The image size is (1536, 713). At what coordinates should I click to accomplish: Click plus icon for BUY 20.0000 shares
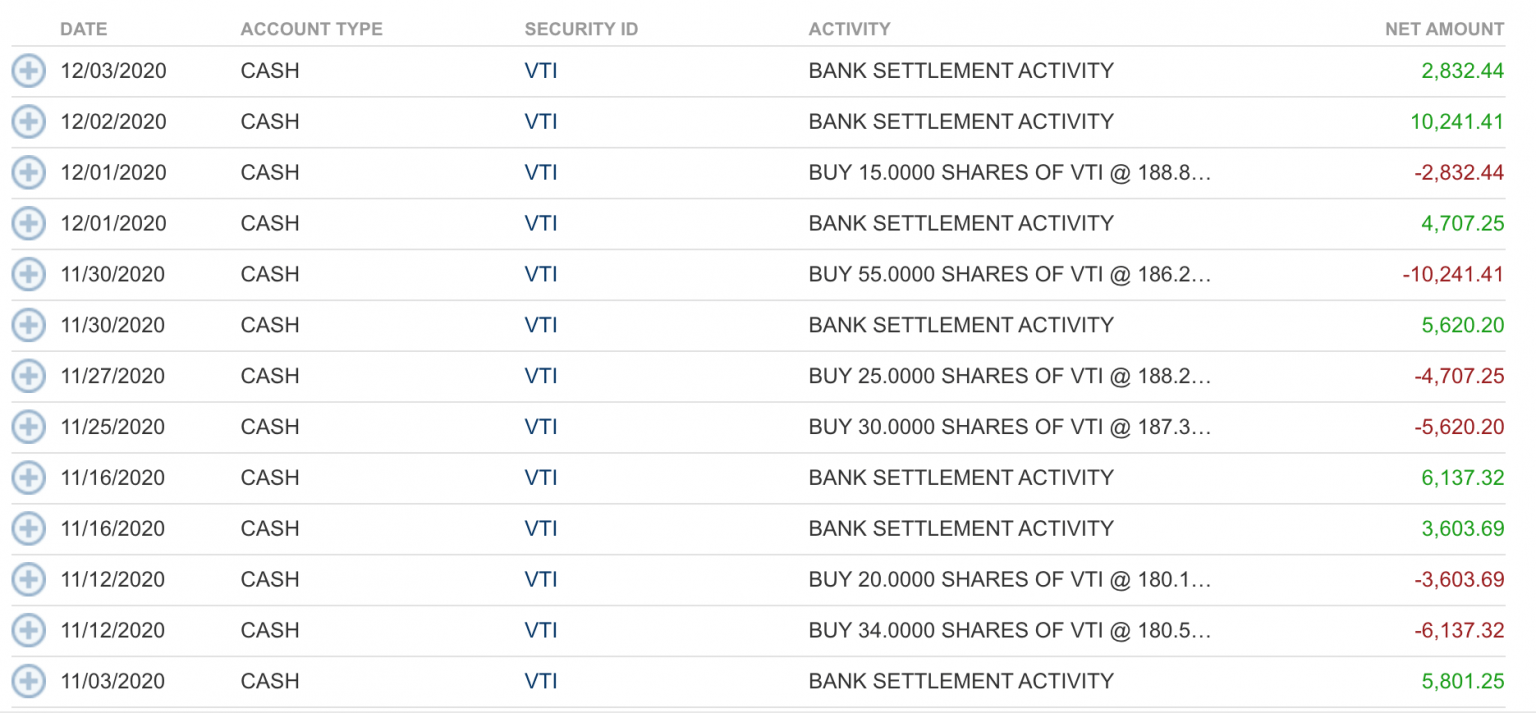(x=28, y=579)
